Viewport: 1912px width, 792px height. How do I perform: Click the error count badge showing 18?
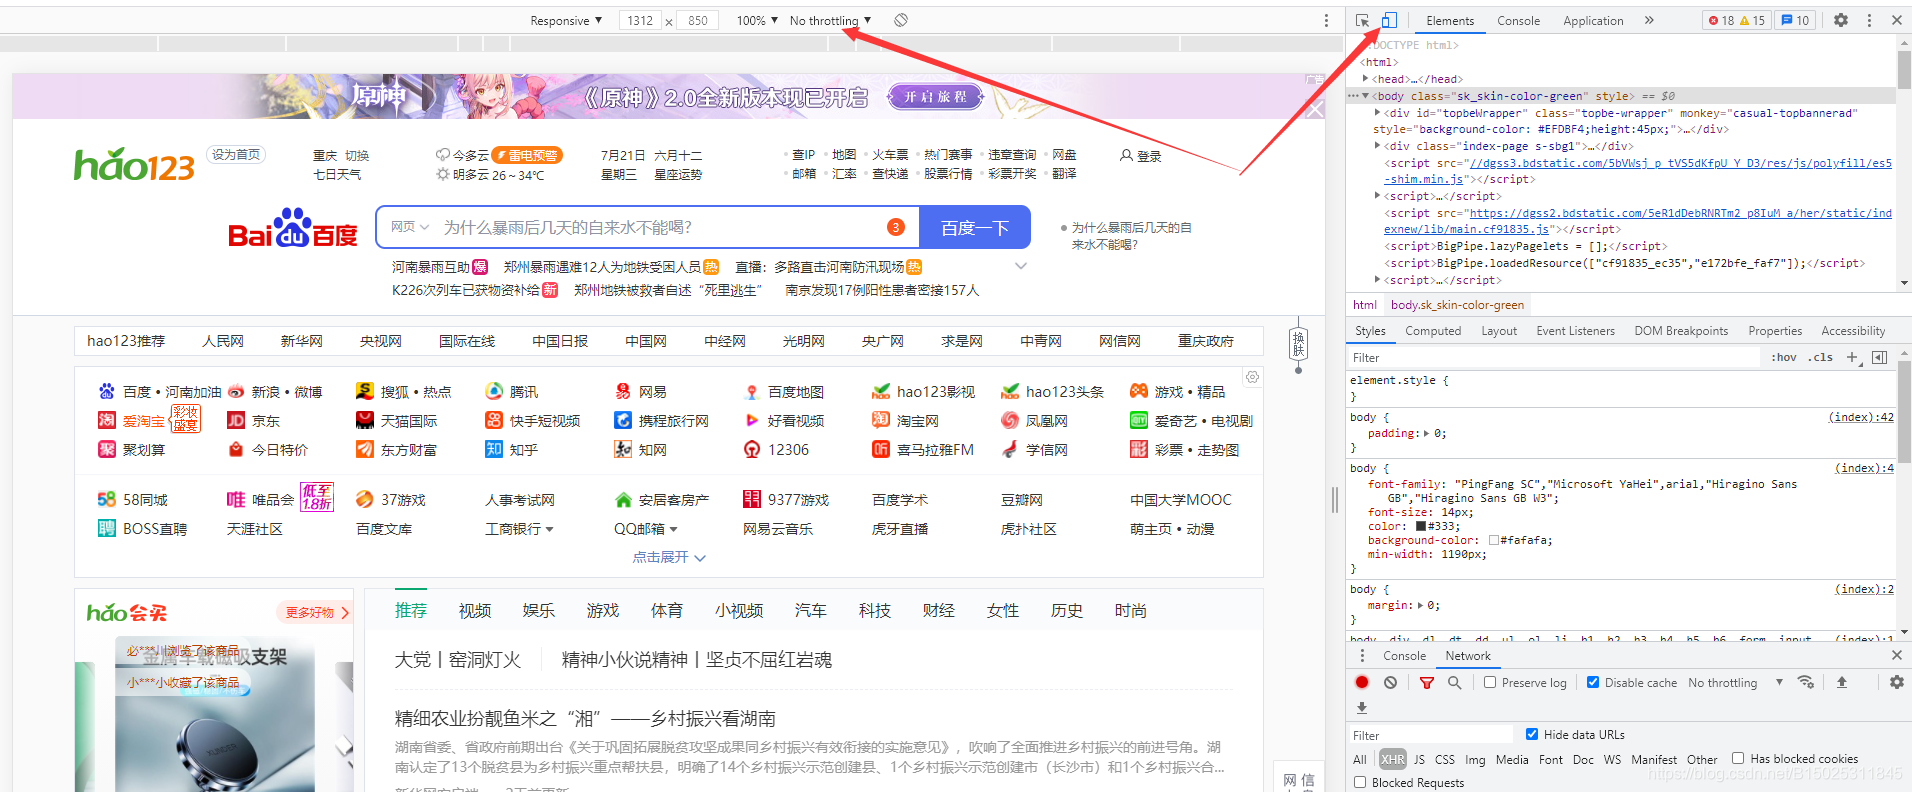pyautogui.click(x=1720, y=20)
